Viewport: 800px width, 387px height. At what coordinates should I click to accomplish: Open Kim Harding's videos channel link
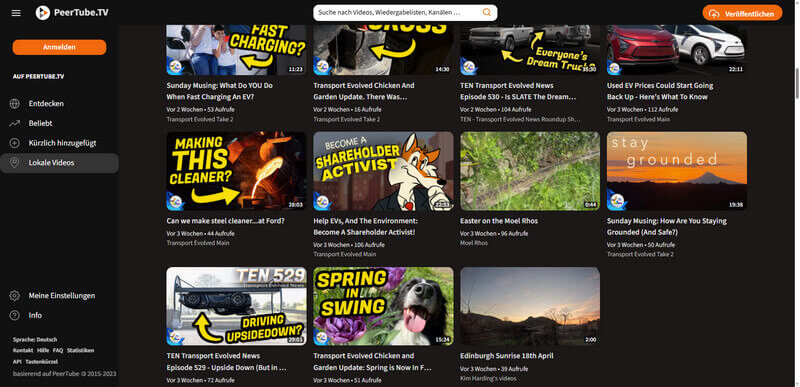[x=488, y=378]
